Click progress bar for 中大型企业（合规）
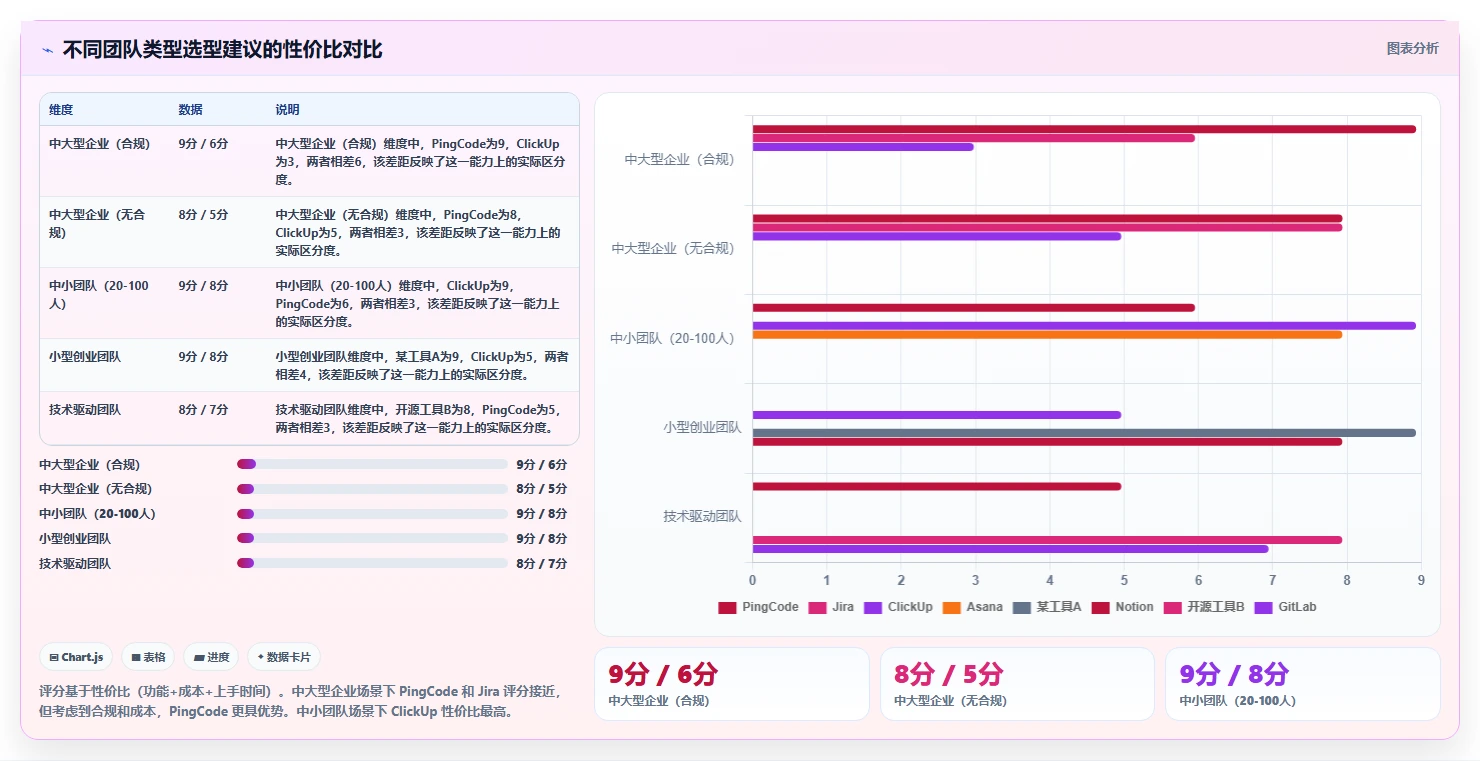Screen dimensions: 1480x761 click(372, 464)
